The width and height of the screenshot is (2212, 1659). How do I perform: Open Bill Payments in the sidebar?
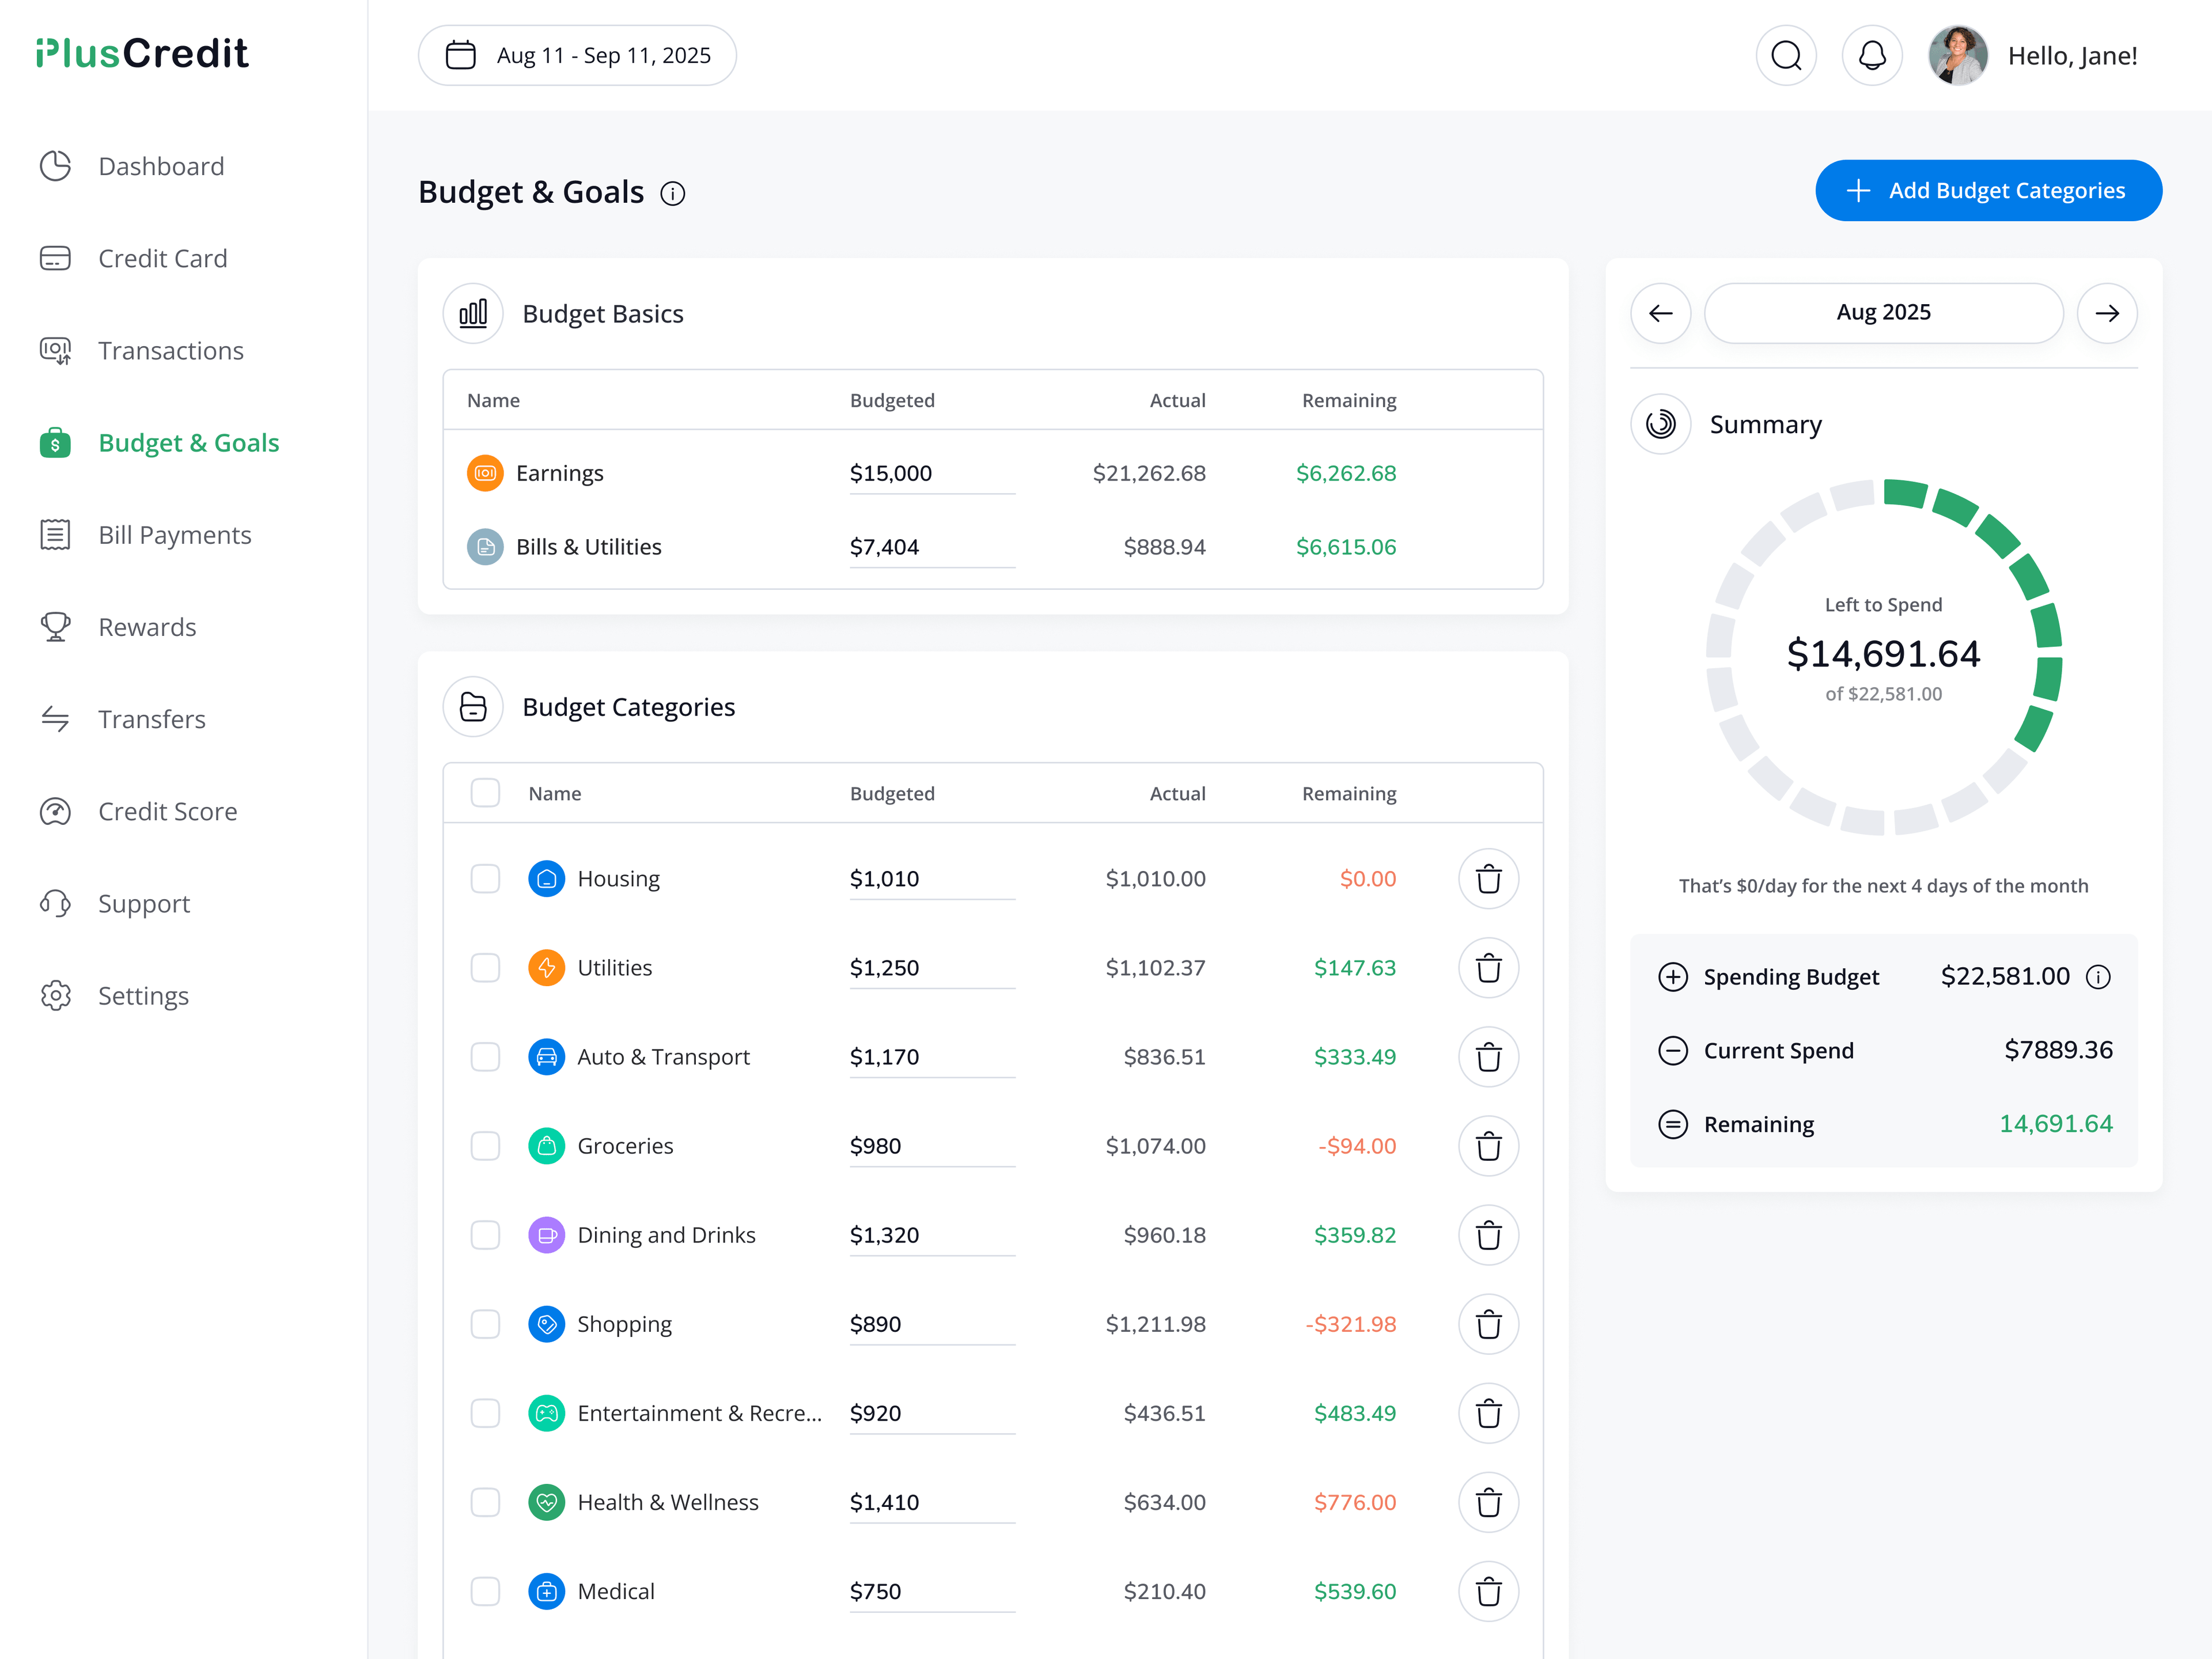click(146, 535)
